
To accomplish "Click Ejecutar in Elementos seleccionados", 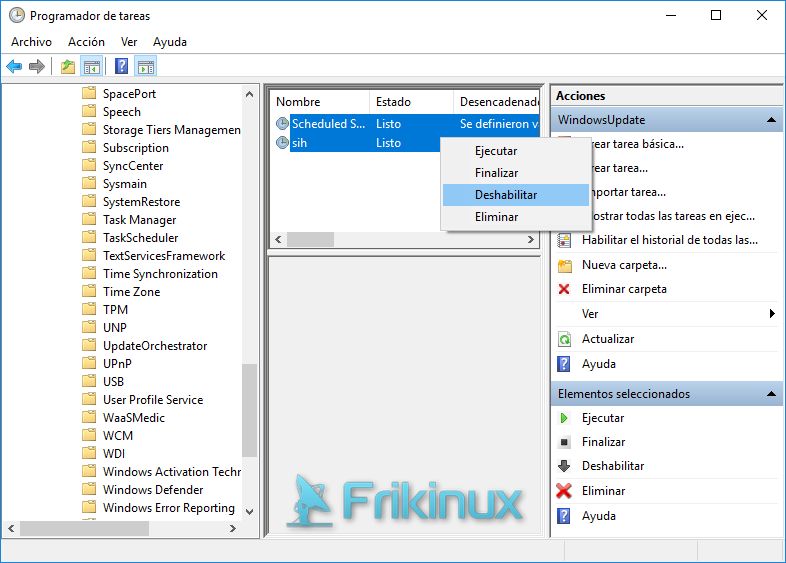I will pos(603,418).
